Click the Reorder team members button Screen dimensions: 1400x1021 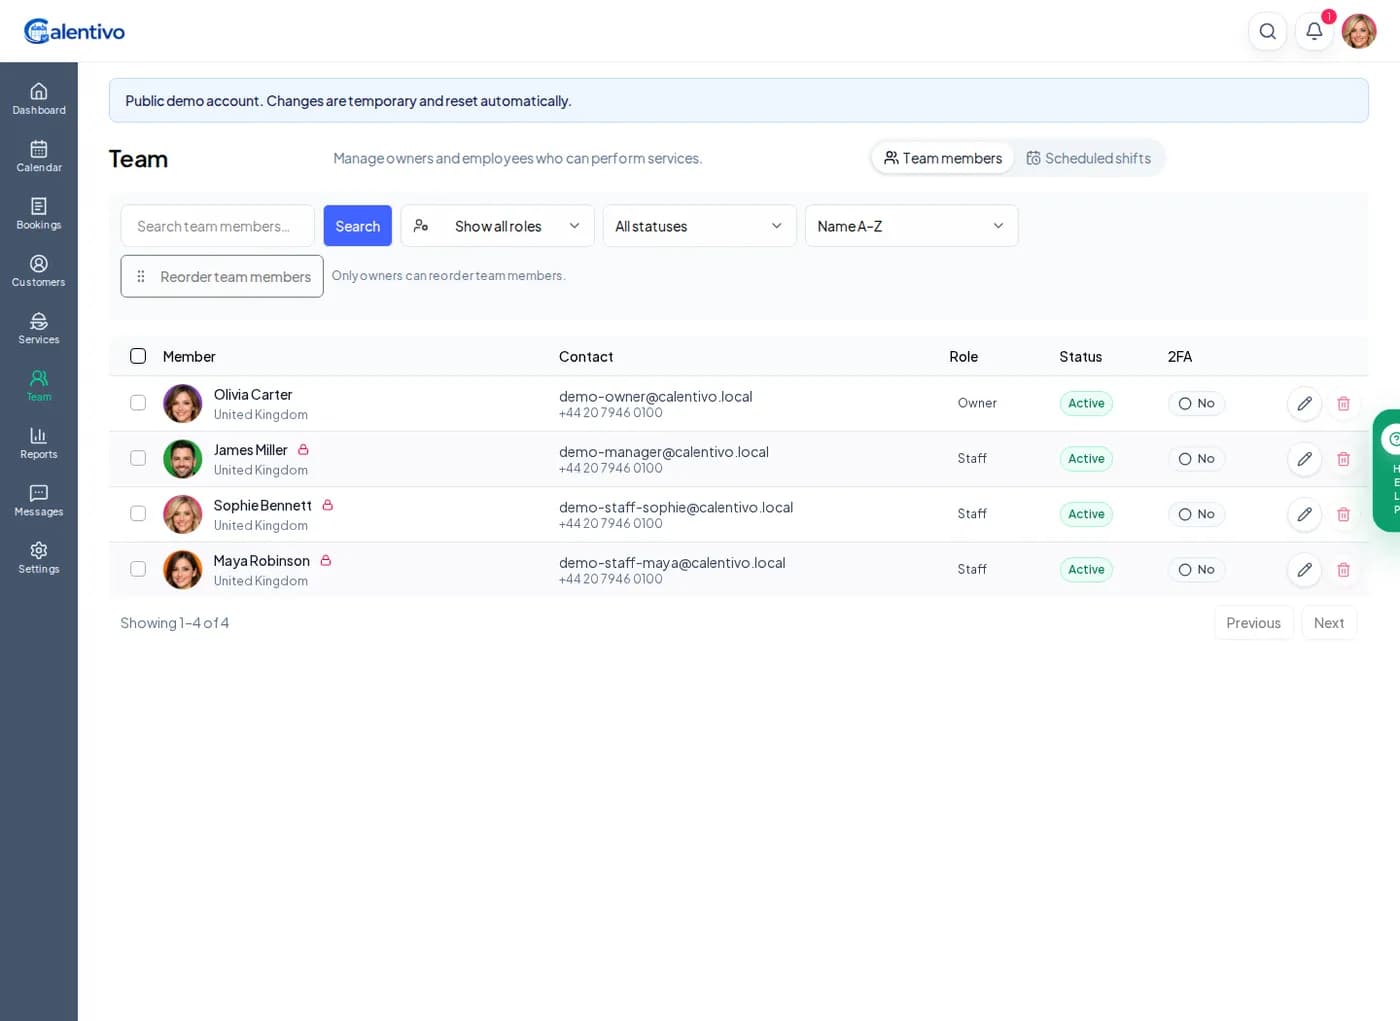tap(222, 276)
